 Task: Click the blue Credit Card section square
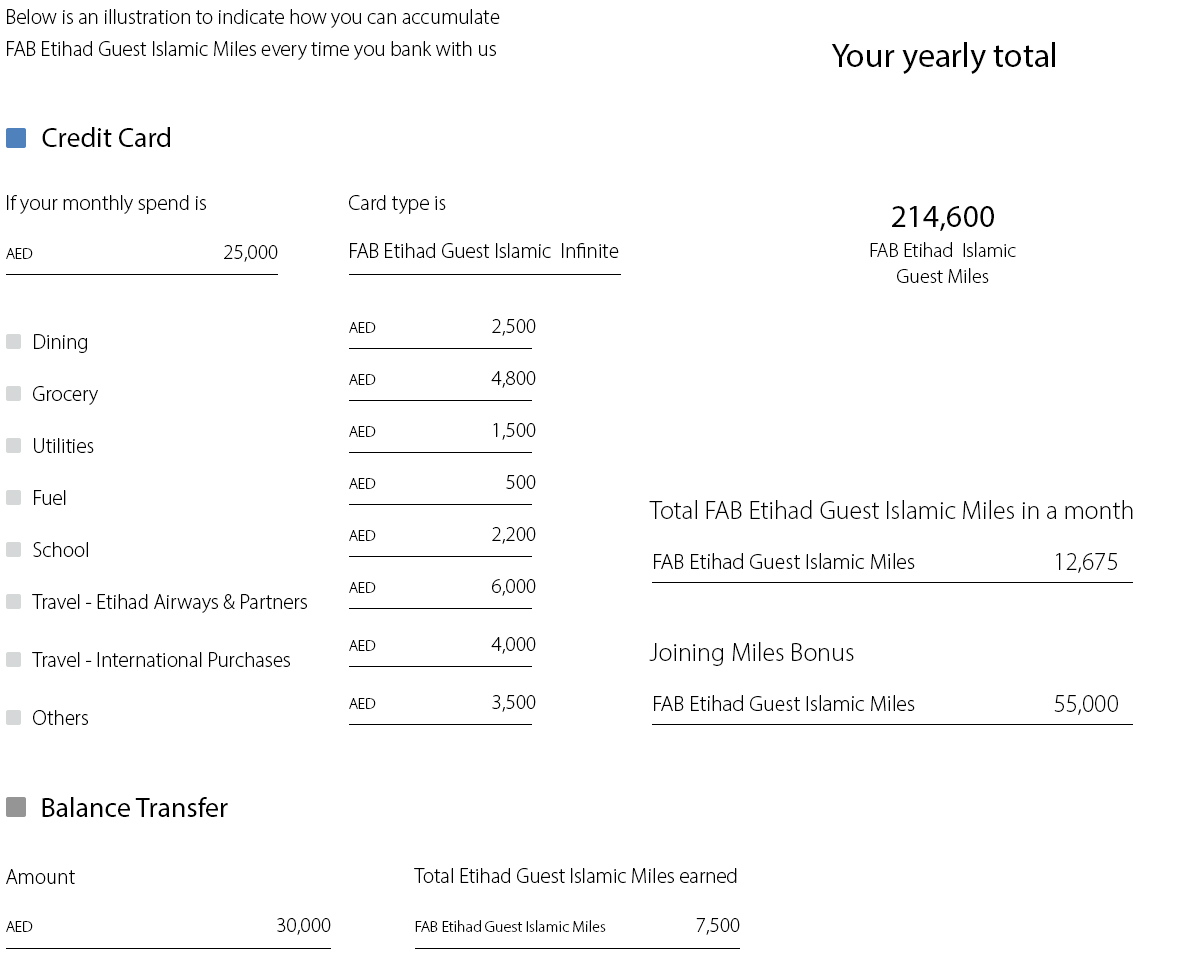tap(16, 138)
